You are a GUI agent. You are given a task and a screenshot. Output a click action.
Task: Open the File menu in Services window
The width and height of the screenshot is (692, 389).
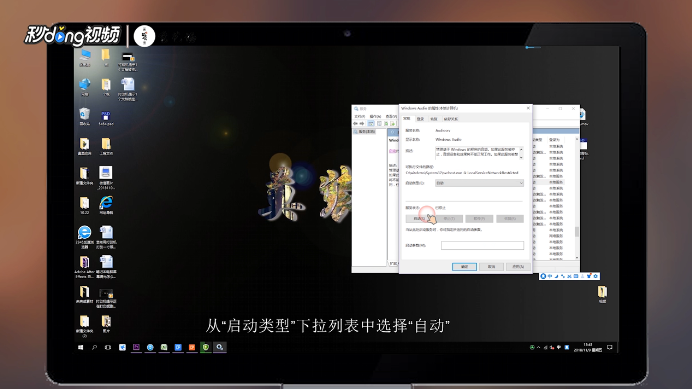(360, 116)
